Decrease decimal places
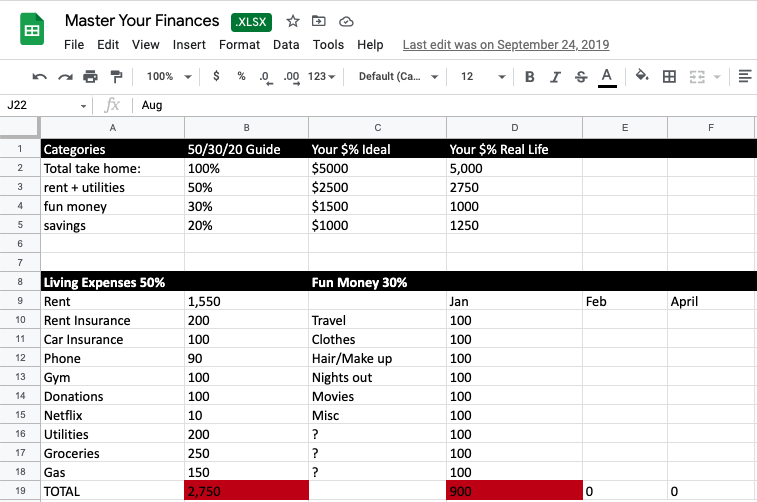This screenshot has height=502, width=757. pyautogui.click(x=266, y=77)
